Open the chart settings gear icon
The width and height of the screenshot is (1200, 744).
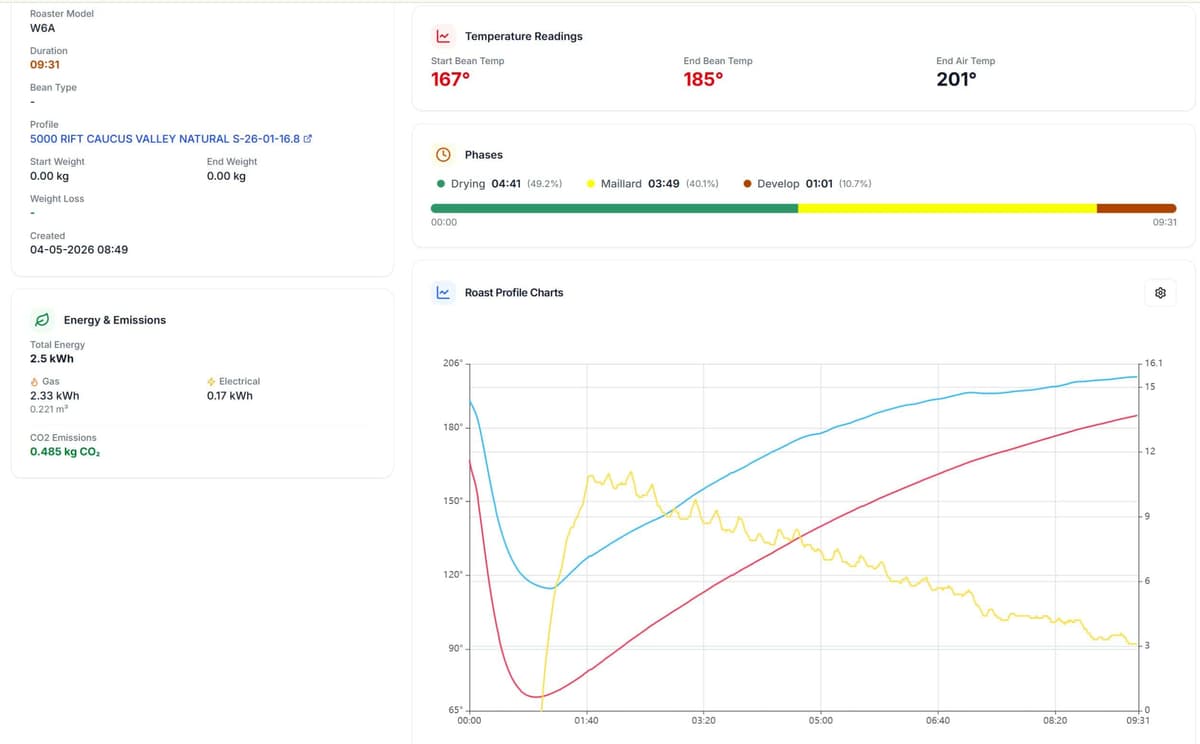coord(1160,293)
